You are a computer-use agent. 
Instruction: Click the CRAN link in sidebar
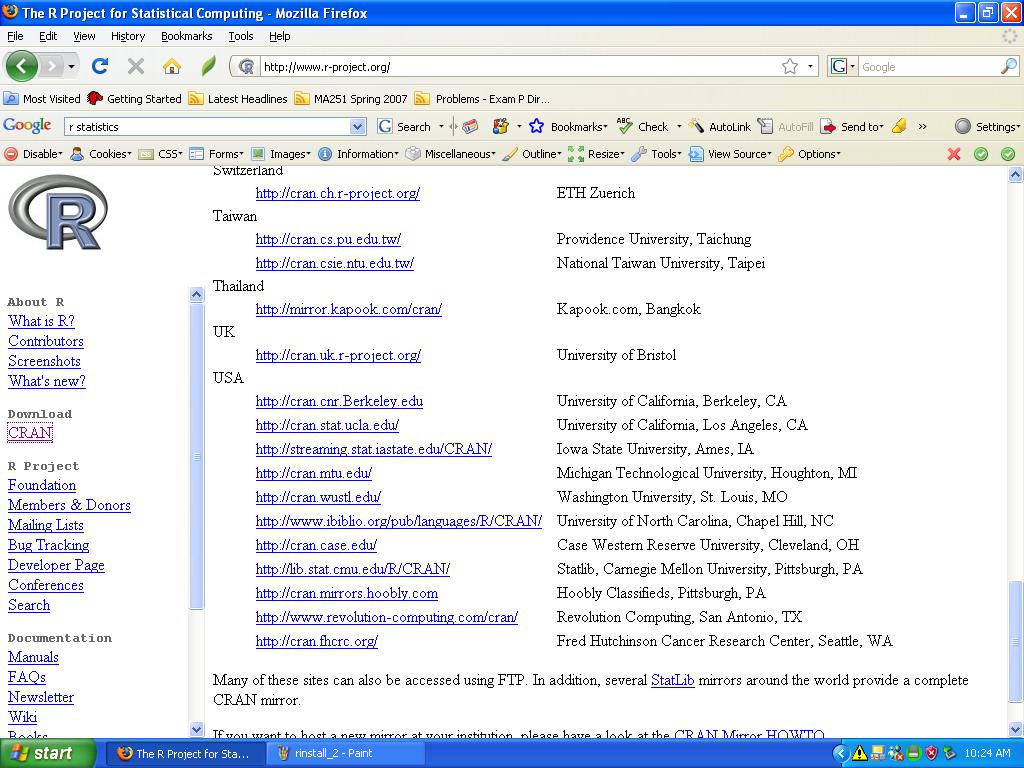(x=30, y=433)
